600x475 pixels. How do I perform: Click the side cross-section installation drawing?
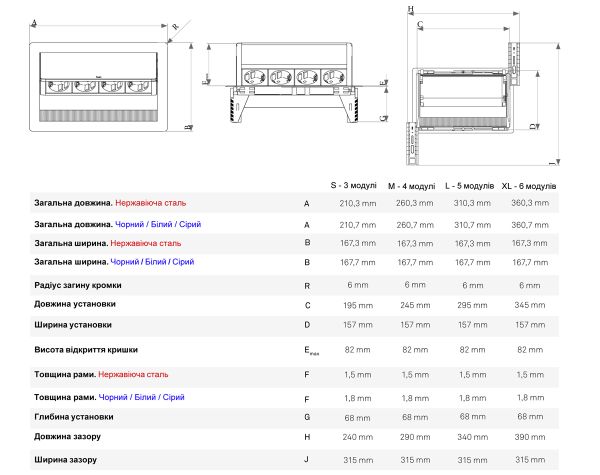(475, 88)
